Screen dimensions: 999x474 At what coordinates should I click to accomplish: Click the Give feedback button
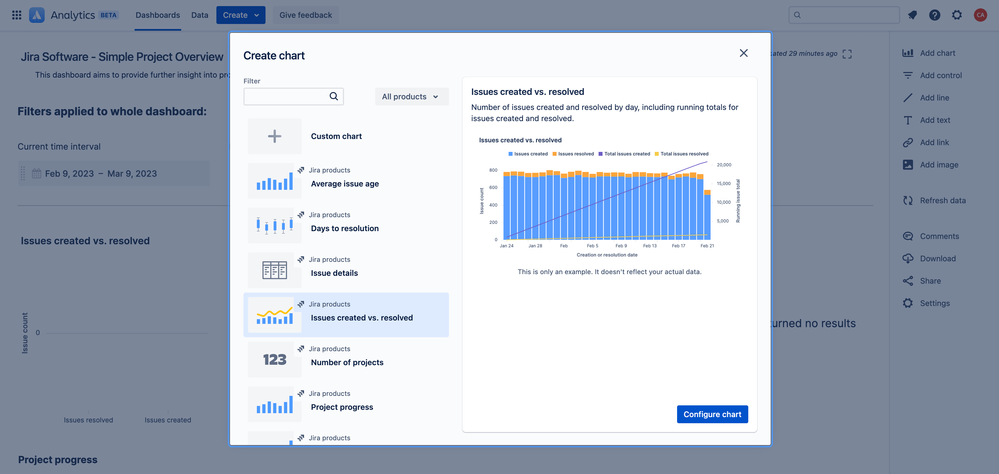306,15
